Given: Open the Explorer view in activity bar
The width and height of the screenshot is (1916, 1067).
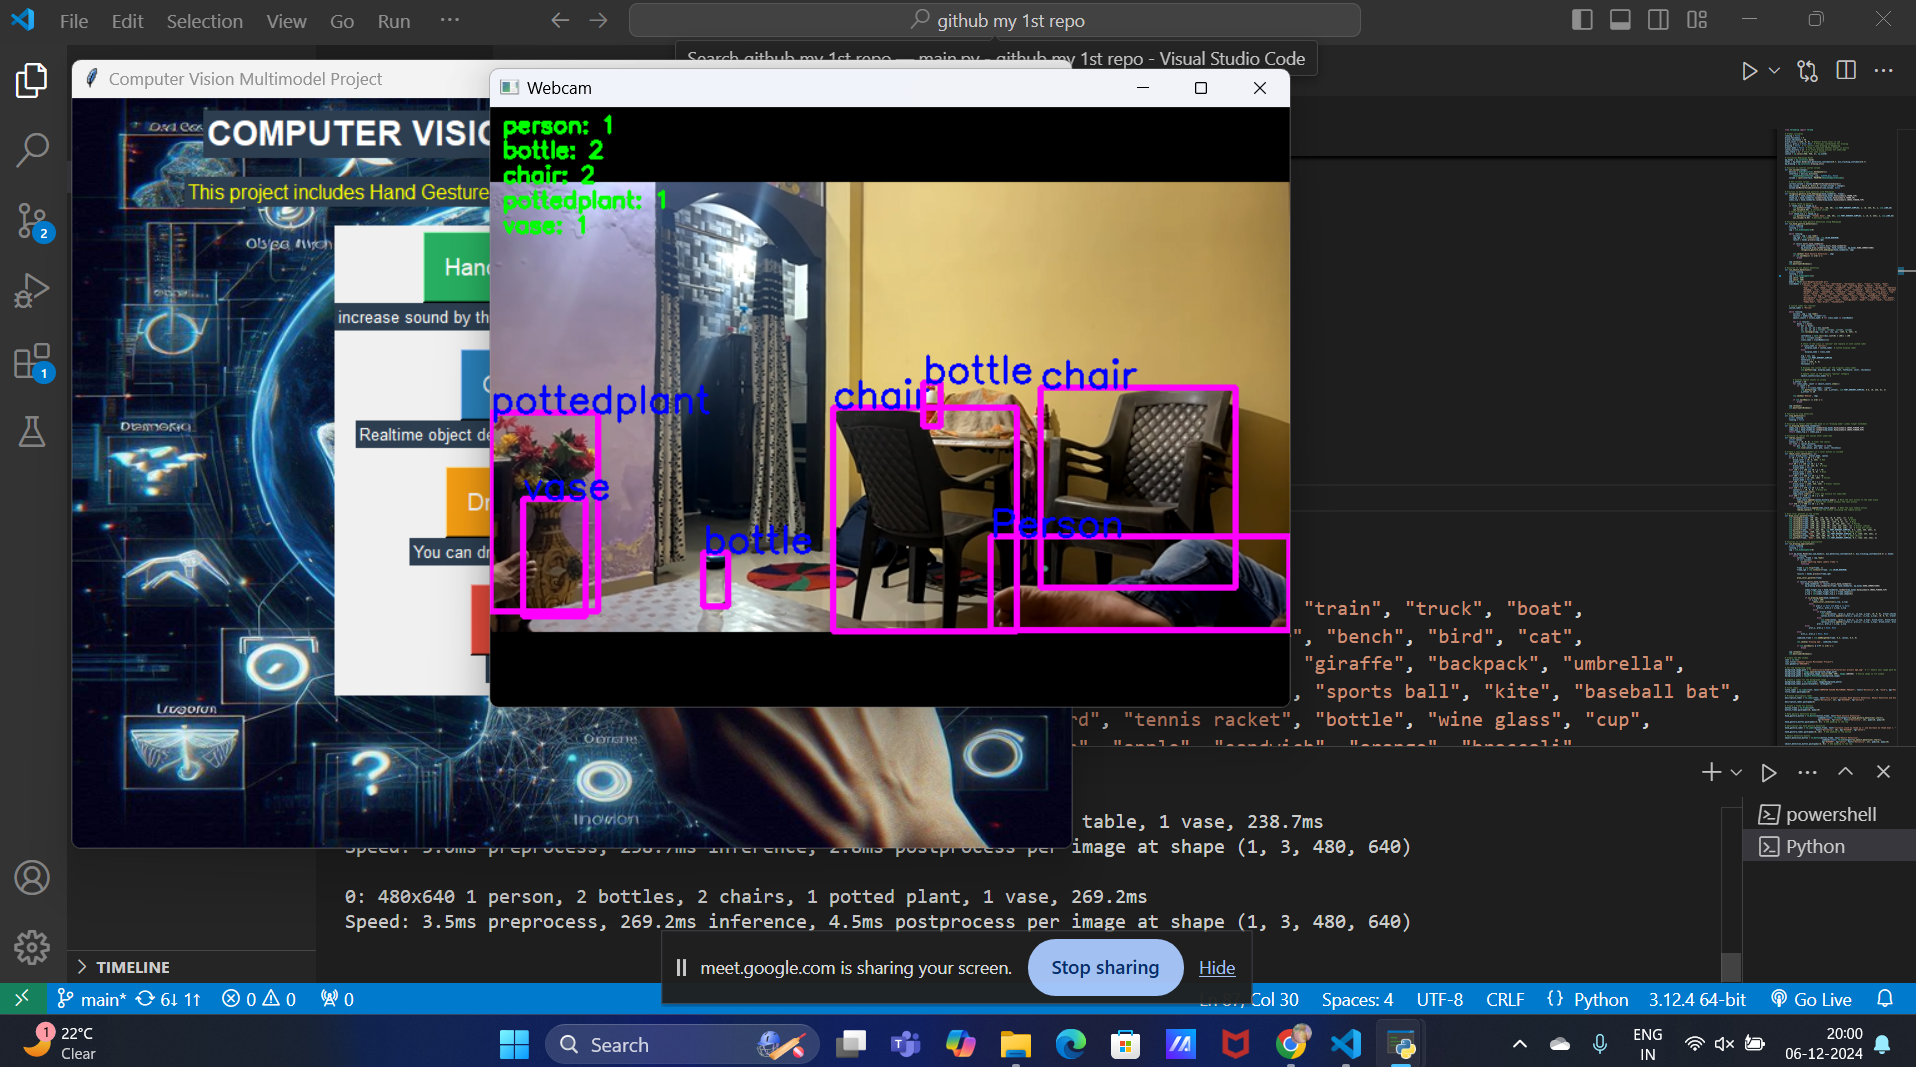Looking at the screenshot, I should (32, 80).
